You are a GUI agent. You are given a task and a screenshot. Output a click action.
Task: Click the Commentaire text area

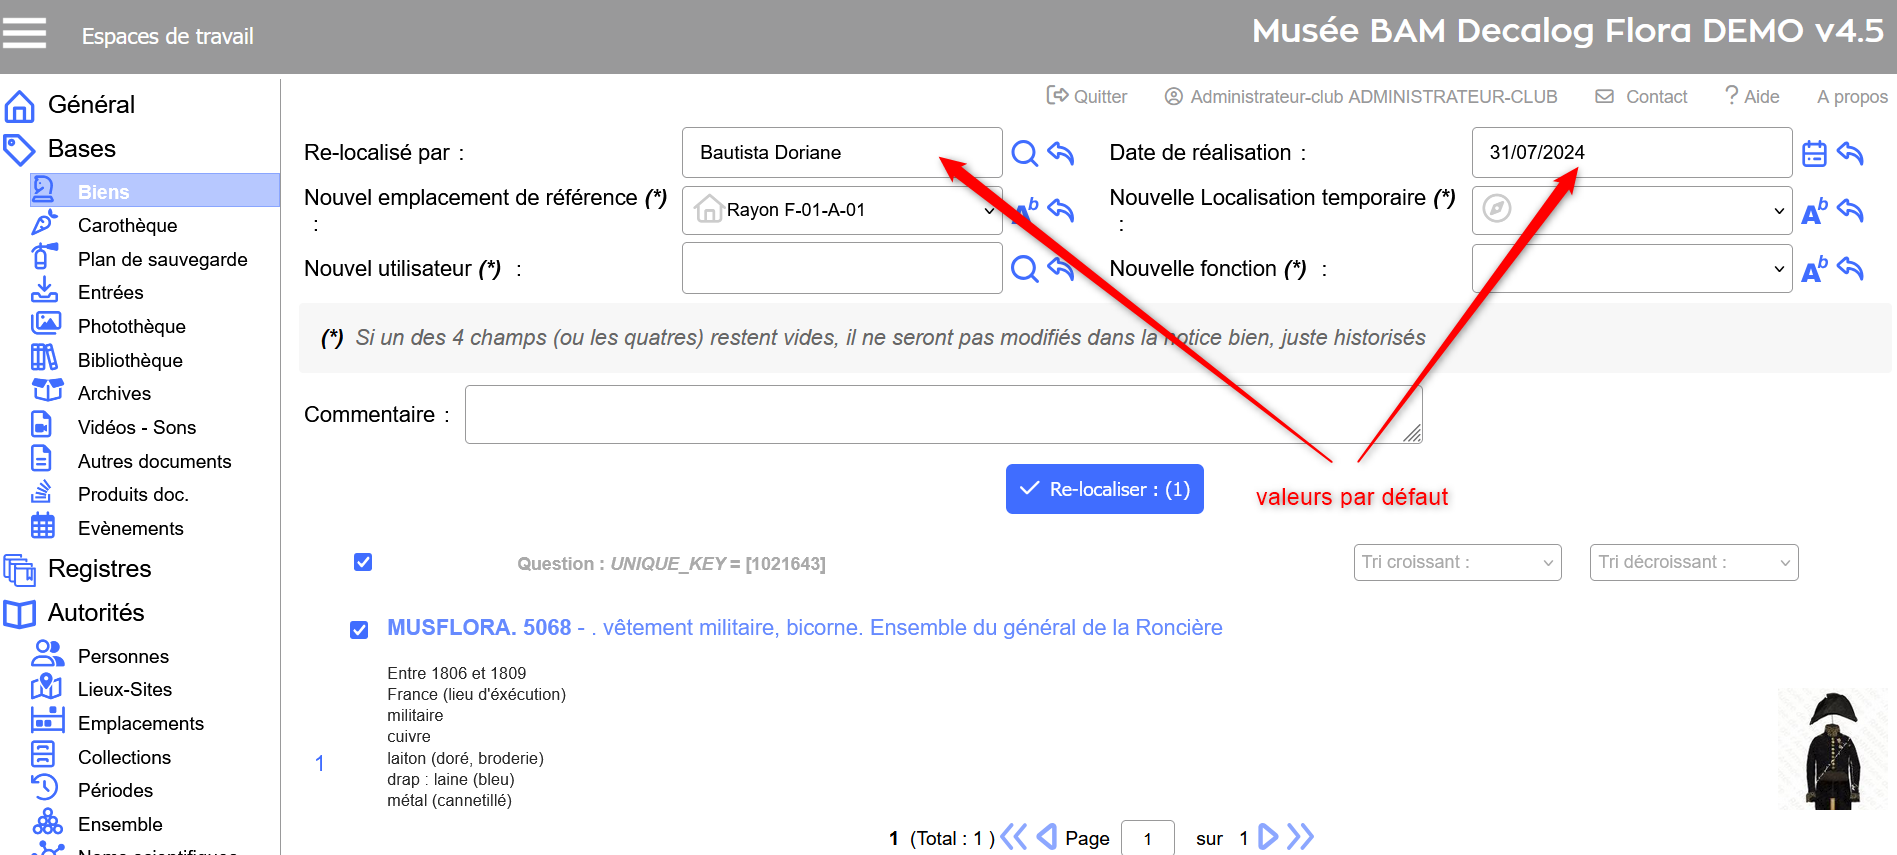[x=942, y=414]
